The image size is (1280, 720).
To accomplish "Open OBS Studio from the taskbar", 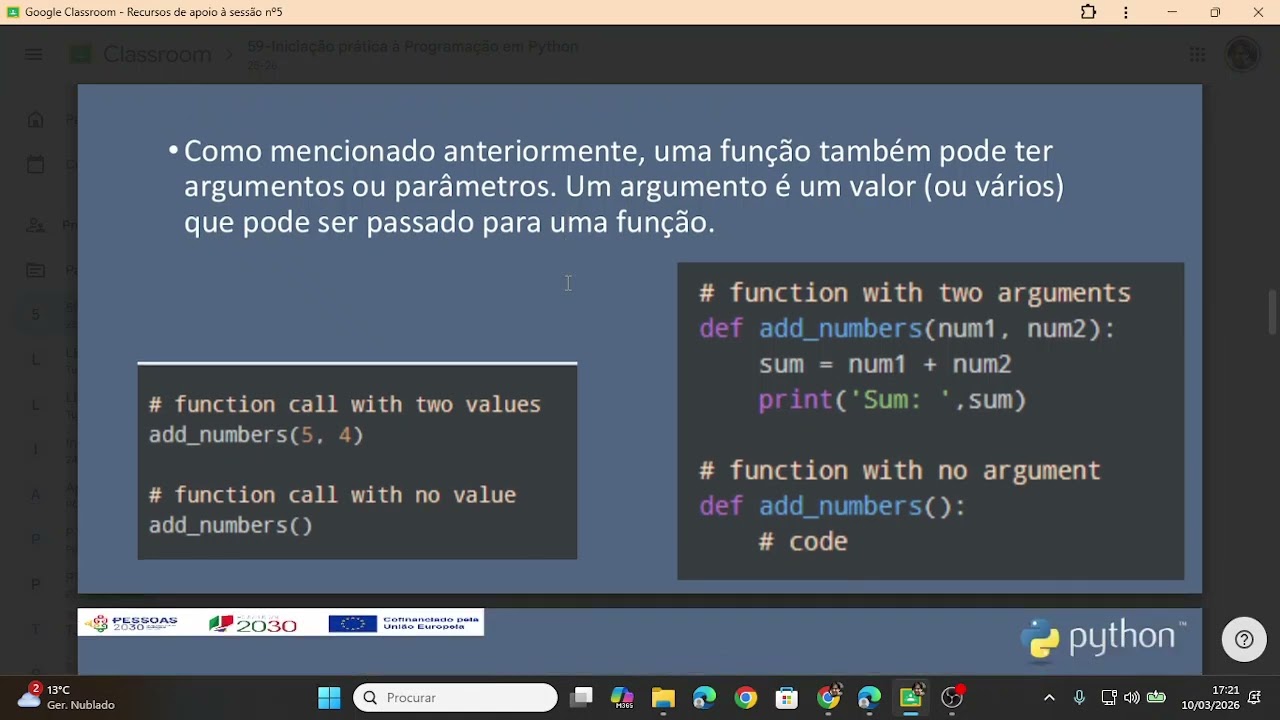I will pos(952,697).
